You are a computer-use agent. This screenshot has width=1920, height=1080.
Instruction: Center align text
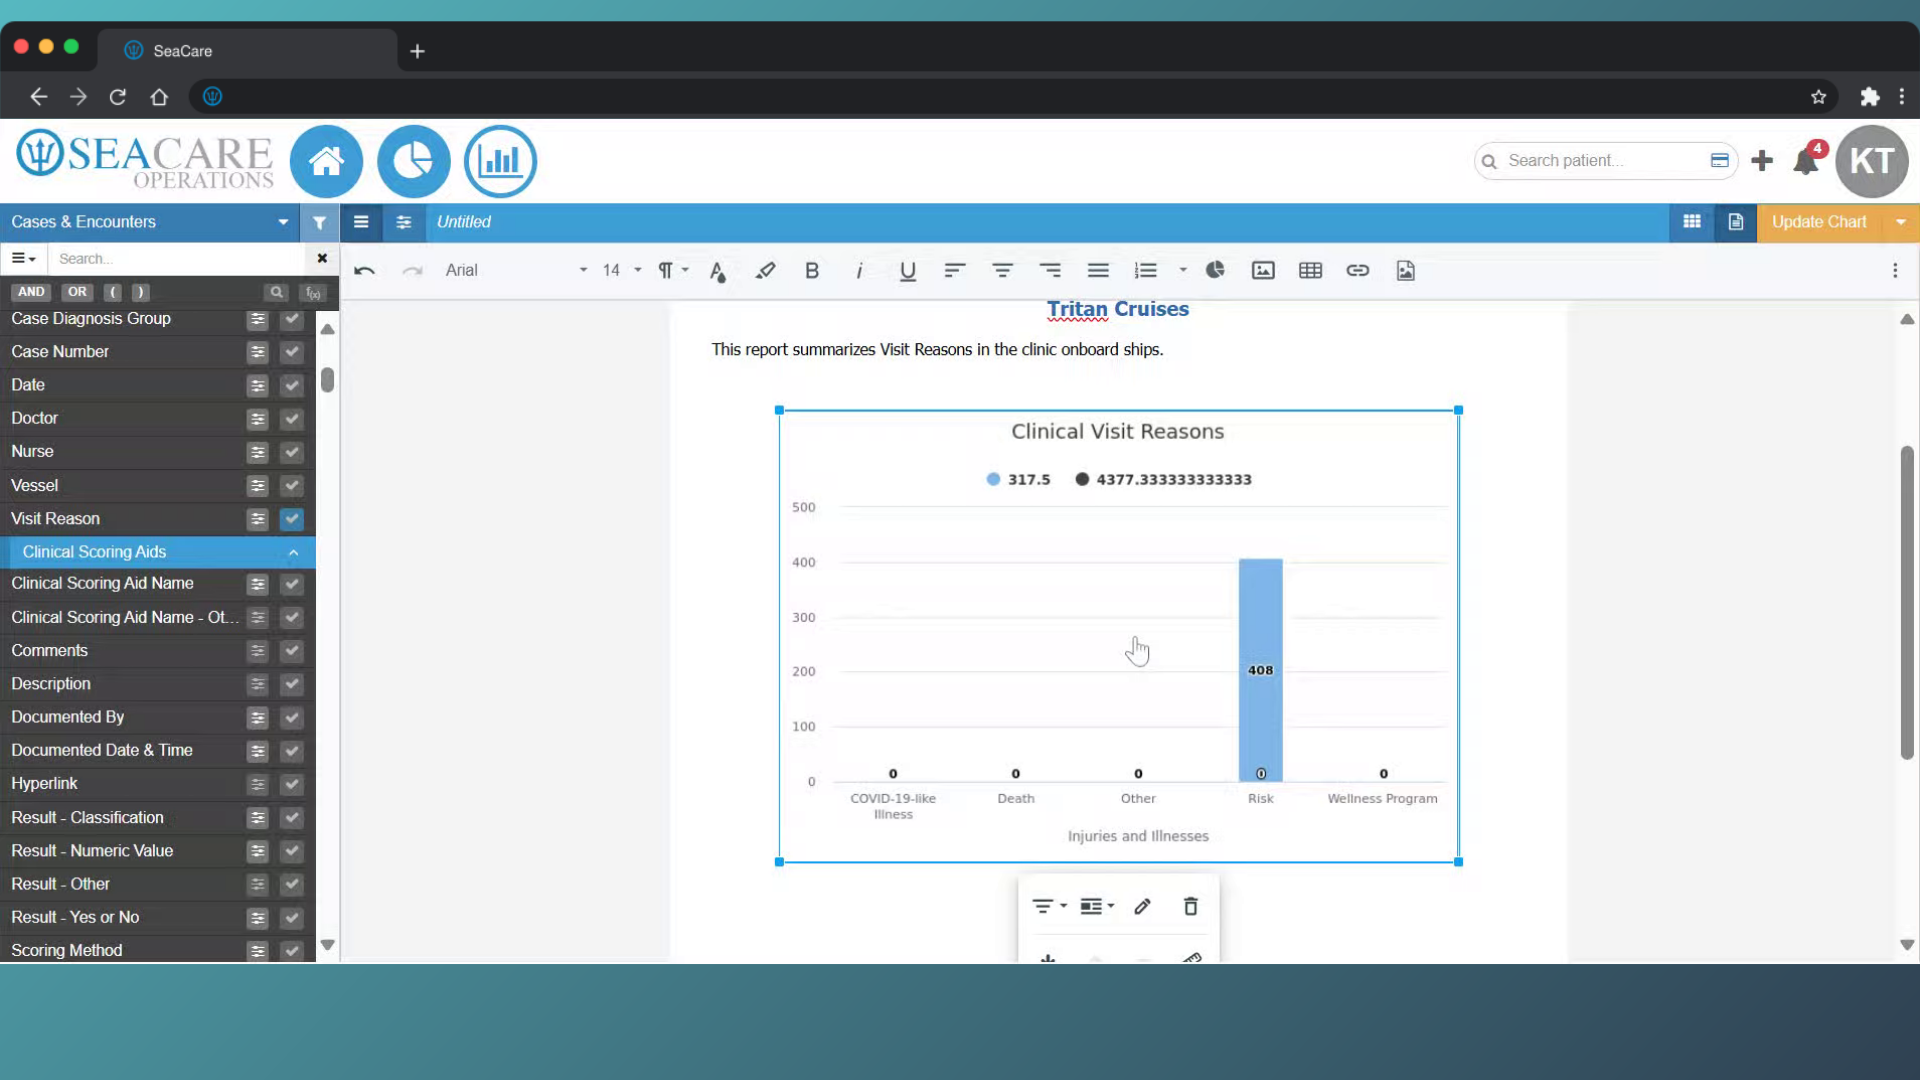(x=1002, y=271)
